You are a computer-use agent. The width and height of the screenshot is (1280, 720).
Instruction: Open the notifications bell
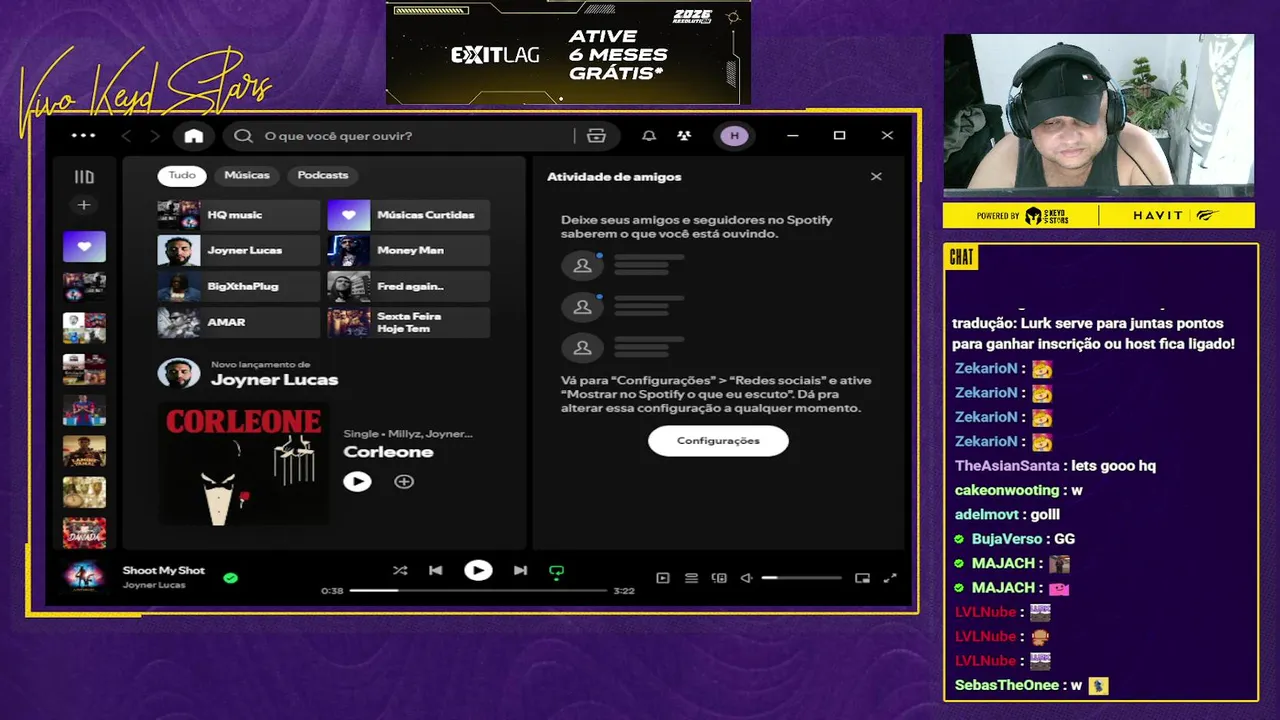click(x=649, y=136)
